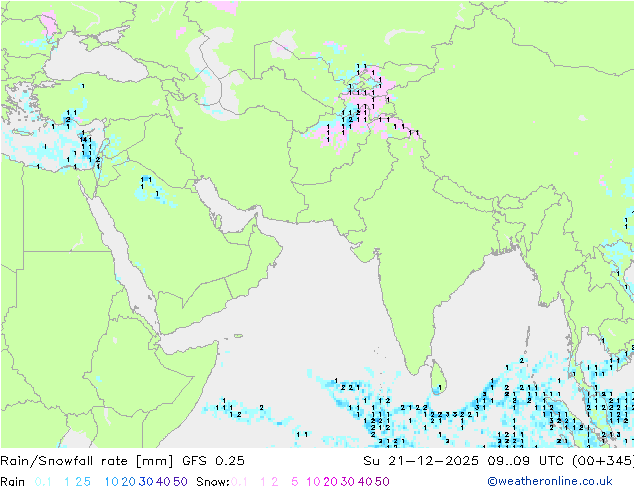Click the snow 10 legend value
Image resolution: width=634 pixels, height=490 pixels.
pyautogui.click(x=313, y=482)
